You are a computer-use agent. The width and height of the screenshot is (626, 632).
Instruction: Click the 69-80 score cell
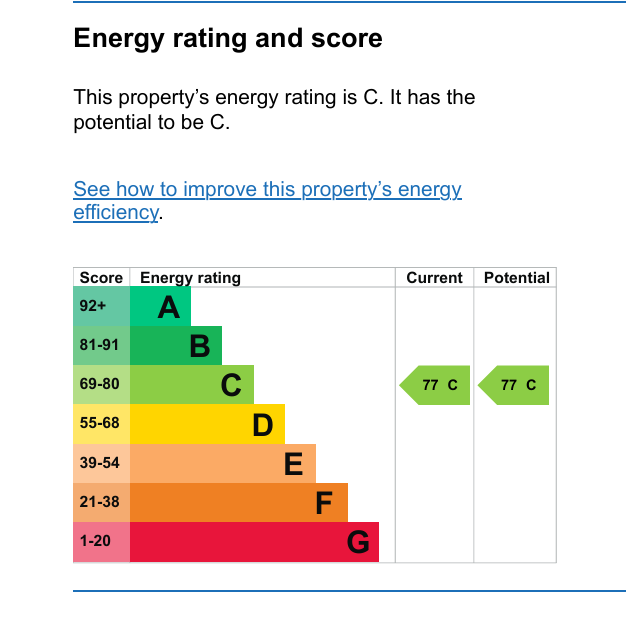point(102,385)
